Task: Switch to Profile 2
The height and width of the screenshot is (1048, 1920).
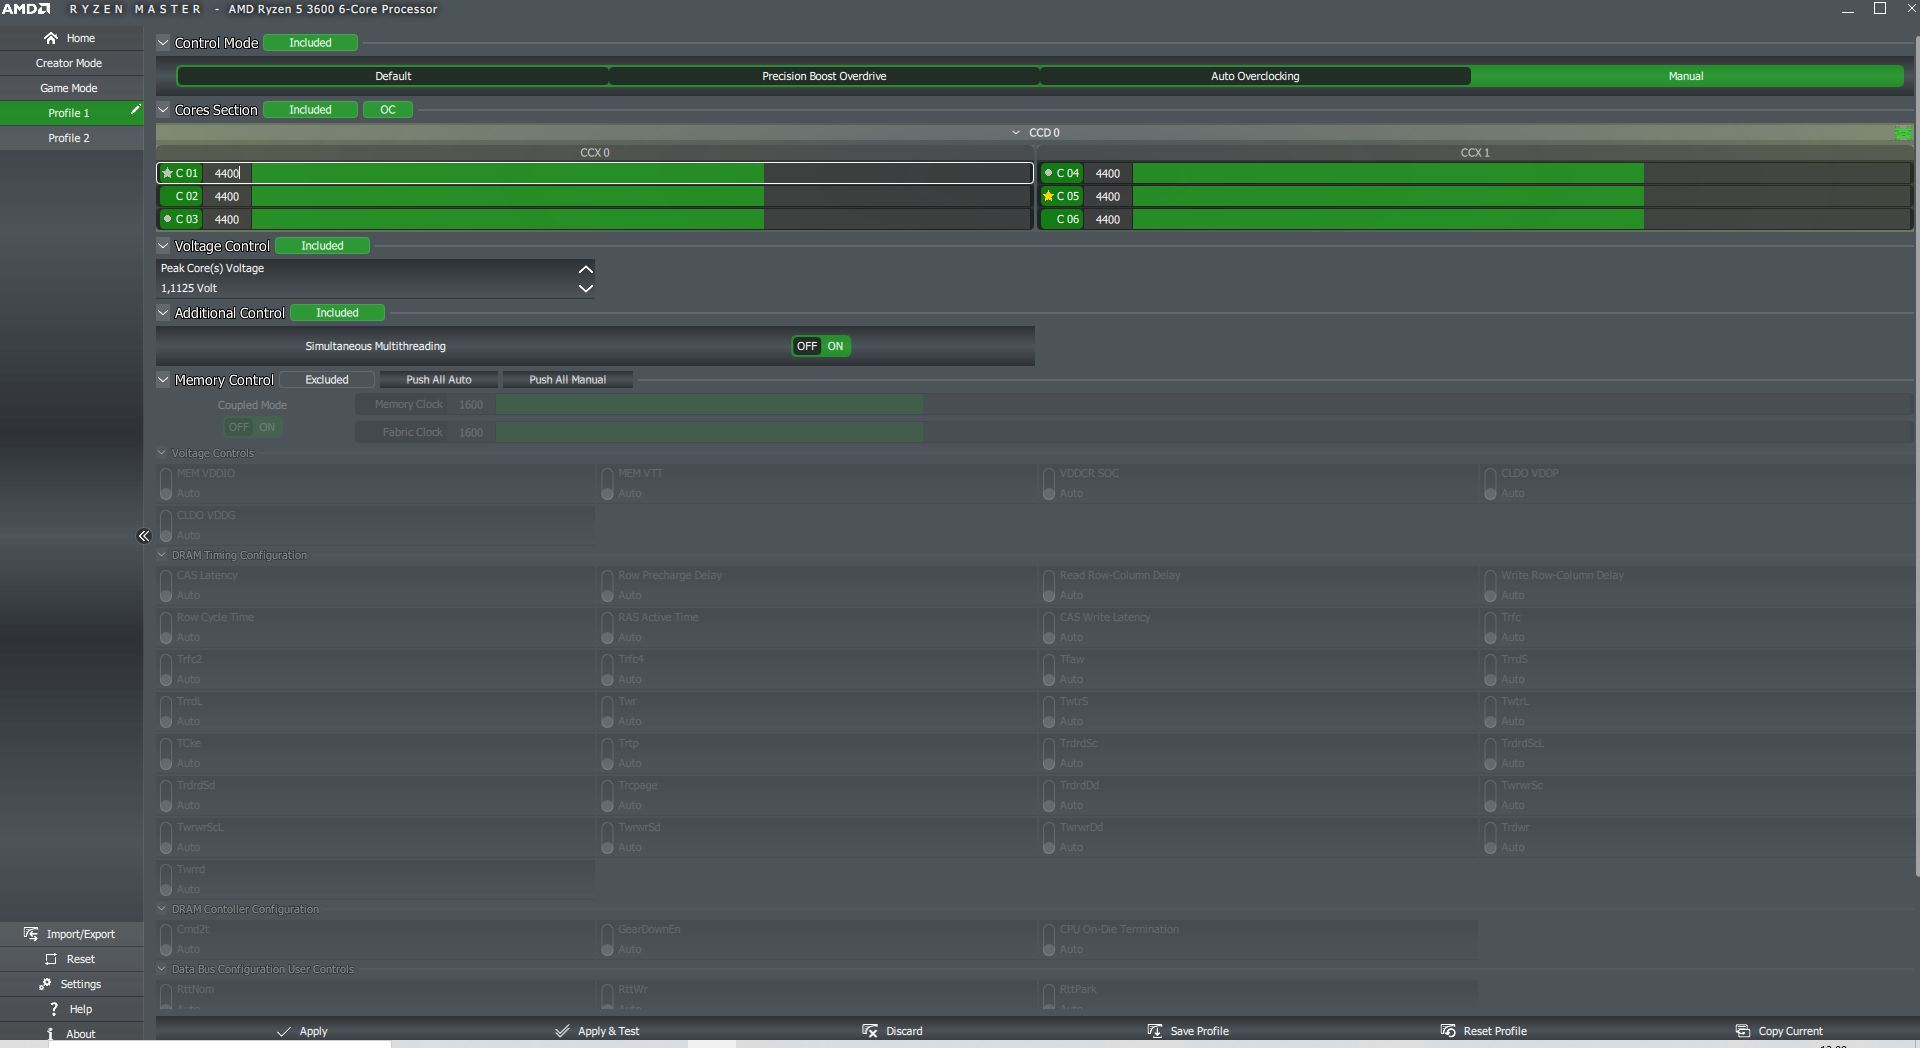Action: click(69, 138)
